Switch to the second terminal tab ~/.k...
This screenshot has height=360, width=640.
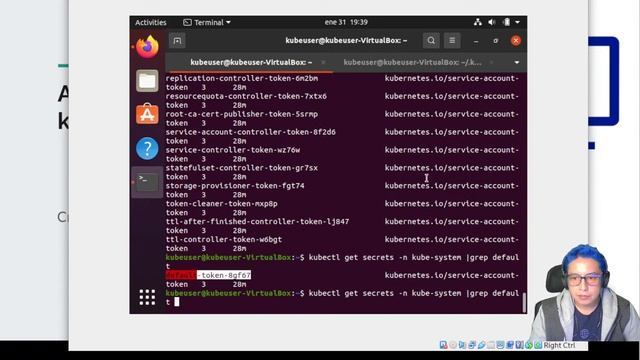coord(412,62)
